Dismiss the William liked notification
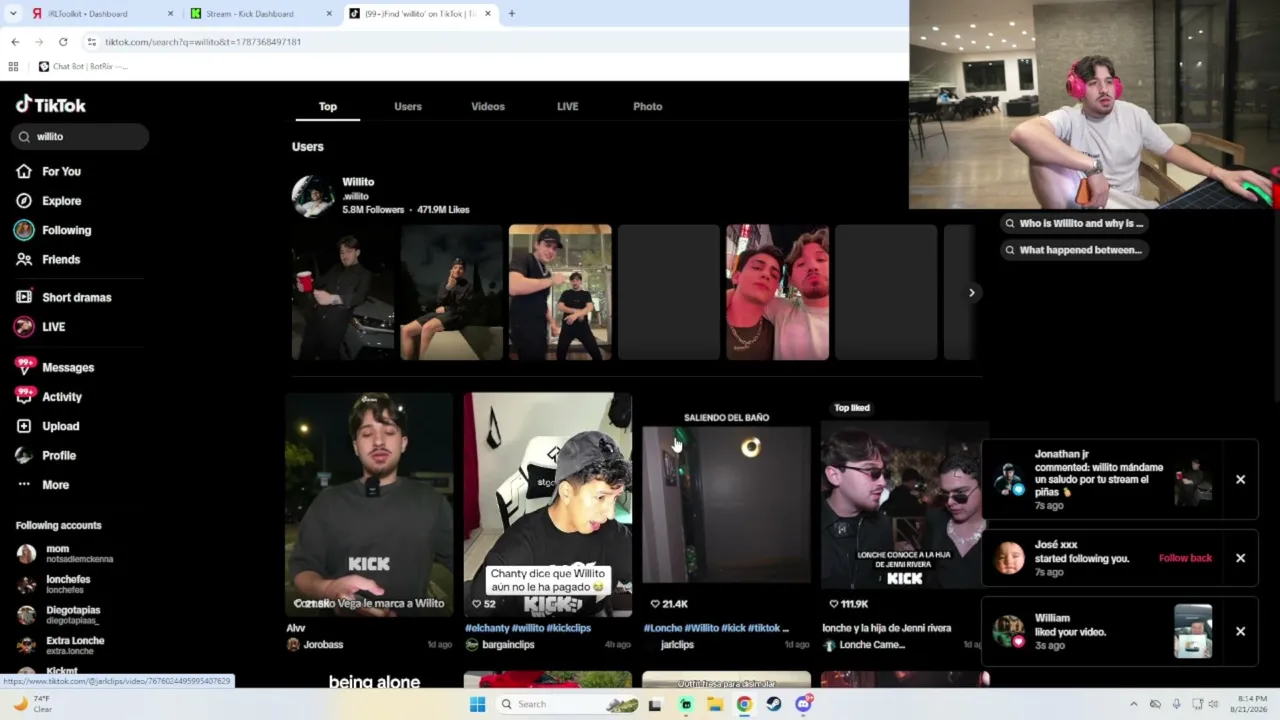The image size is (1280, 720). coord(1240,632)
